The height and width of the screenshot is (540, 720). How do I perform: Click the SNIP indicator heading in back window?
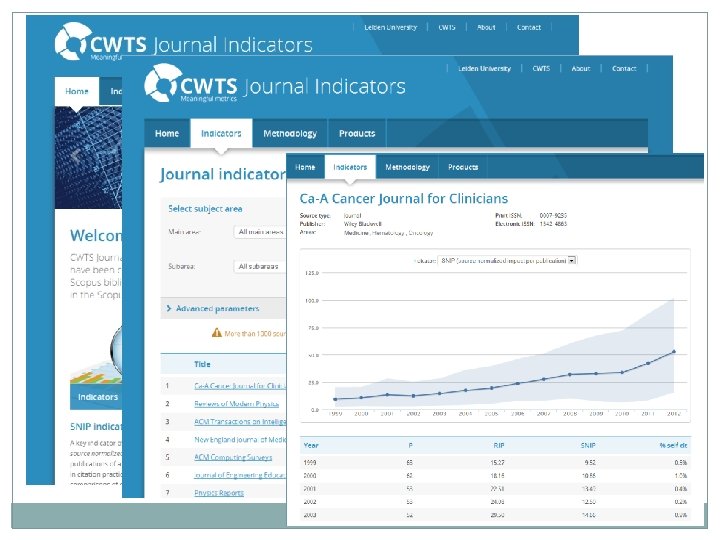click(96, 427)
